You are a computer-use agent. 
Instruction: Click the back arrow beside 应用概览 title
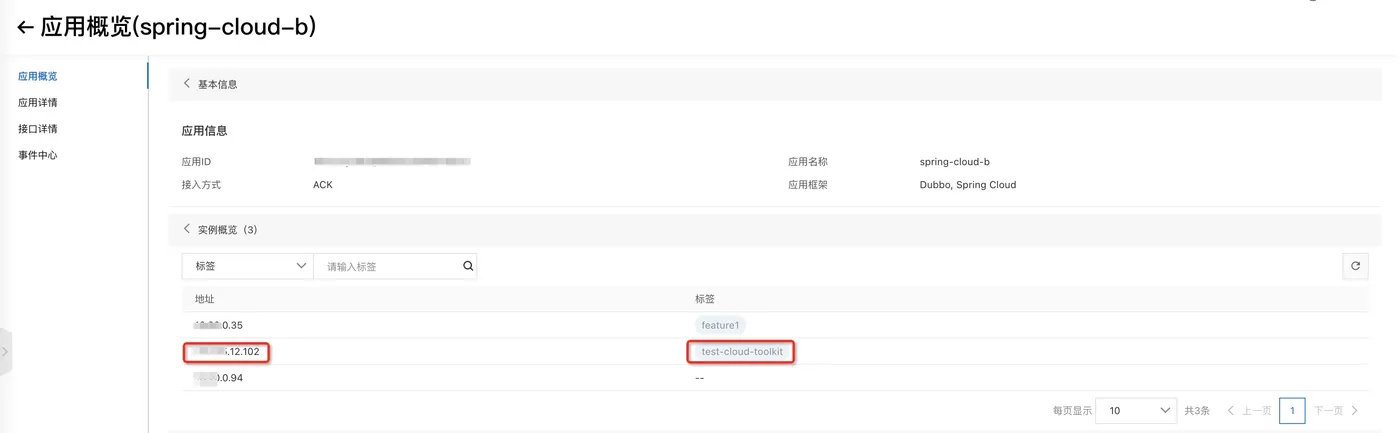point(25,27)
